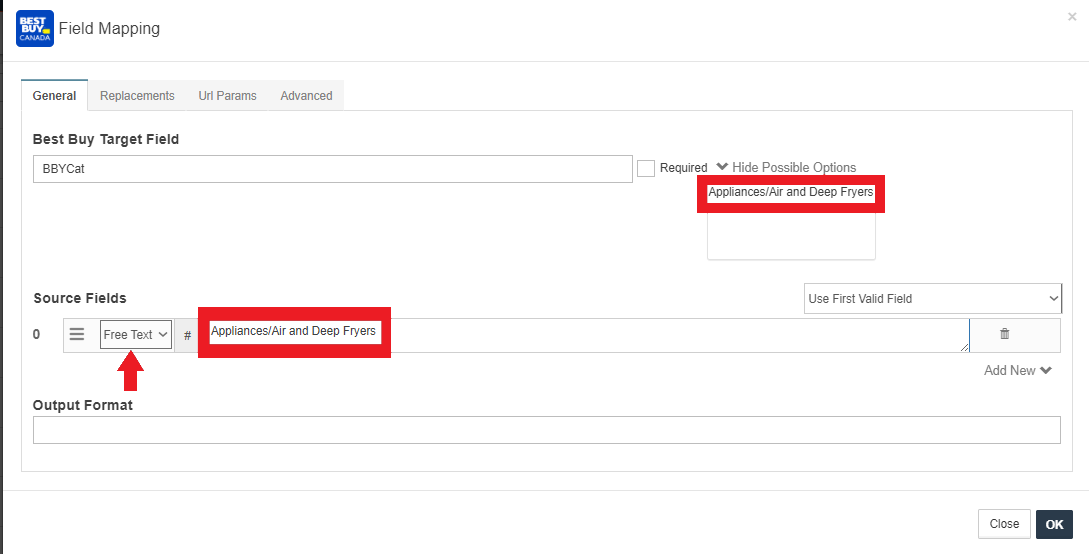Focus the BBYCat target field input

point(333,169)
